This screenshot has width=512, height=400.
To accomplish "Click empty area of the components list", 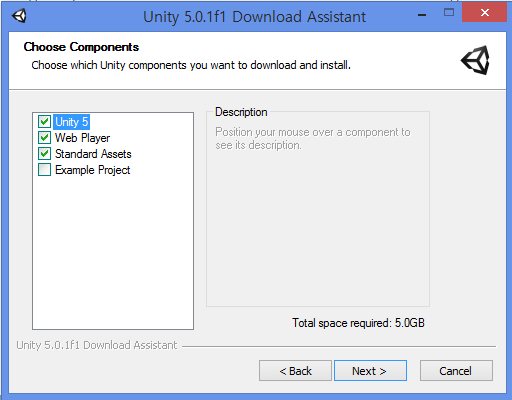I will click(113, 253).
